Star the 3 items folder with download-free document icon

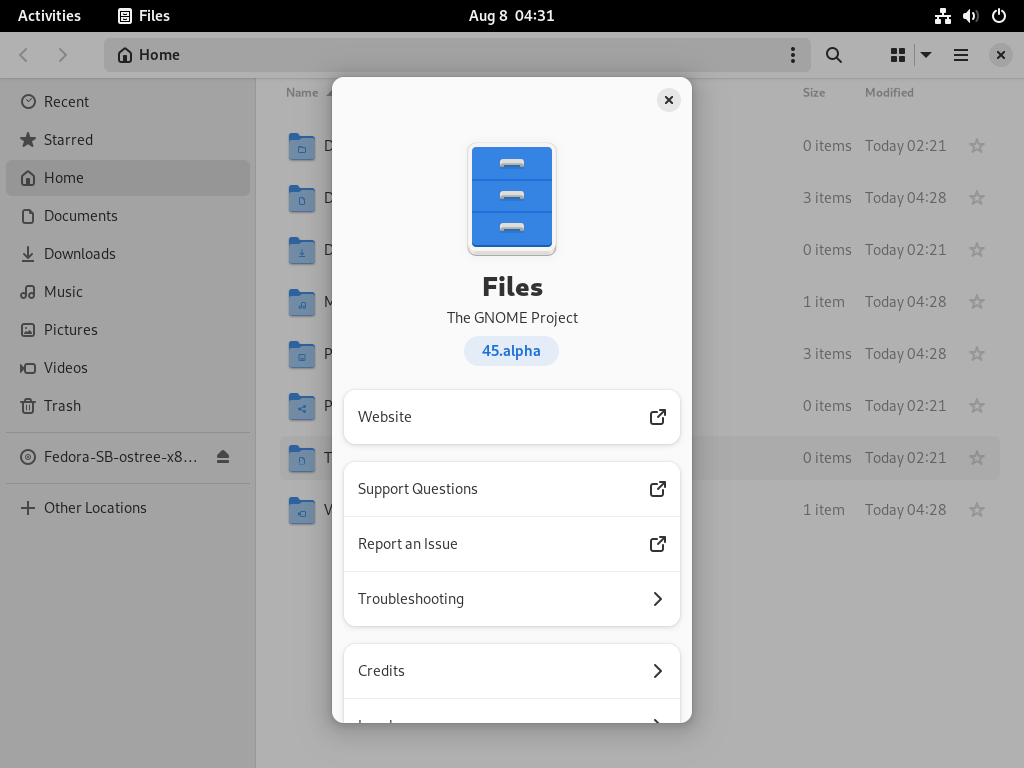(977, 198)
